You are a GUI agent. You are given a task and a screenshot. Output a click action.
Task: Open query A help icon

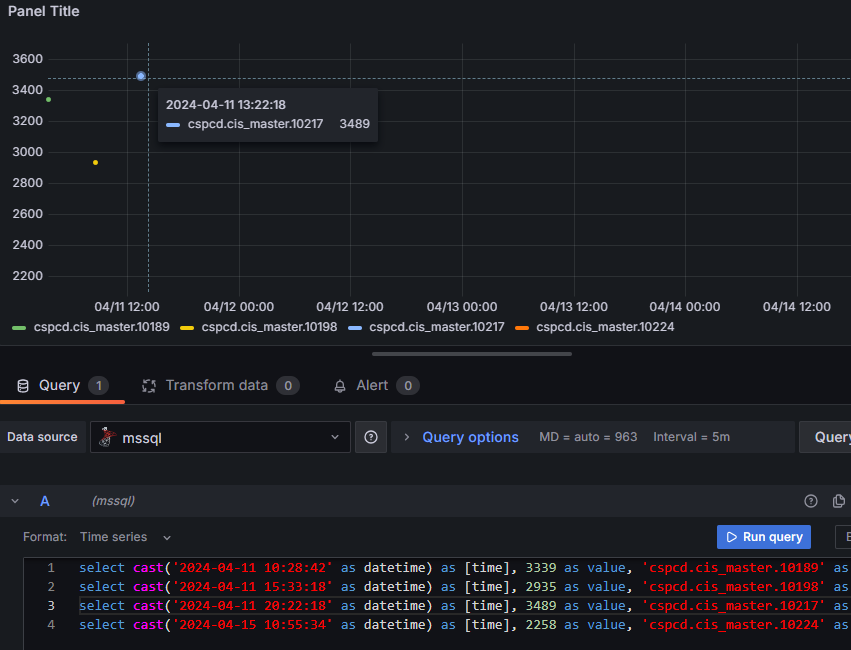pyautogui.click(x=811, y=501)
